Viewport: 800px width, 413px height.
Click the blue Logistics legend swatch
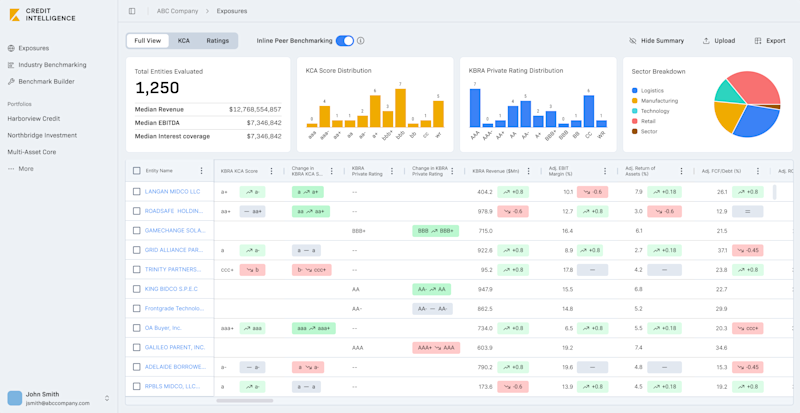pyautogui.click(x=635, y=90)
